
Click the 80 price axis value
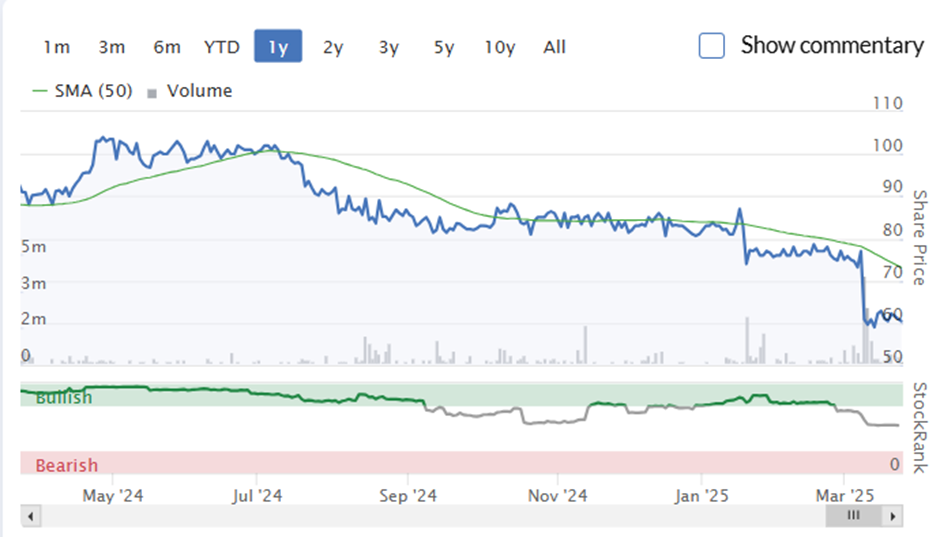pos(893,230)
